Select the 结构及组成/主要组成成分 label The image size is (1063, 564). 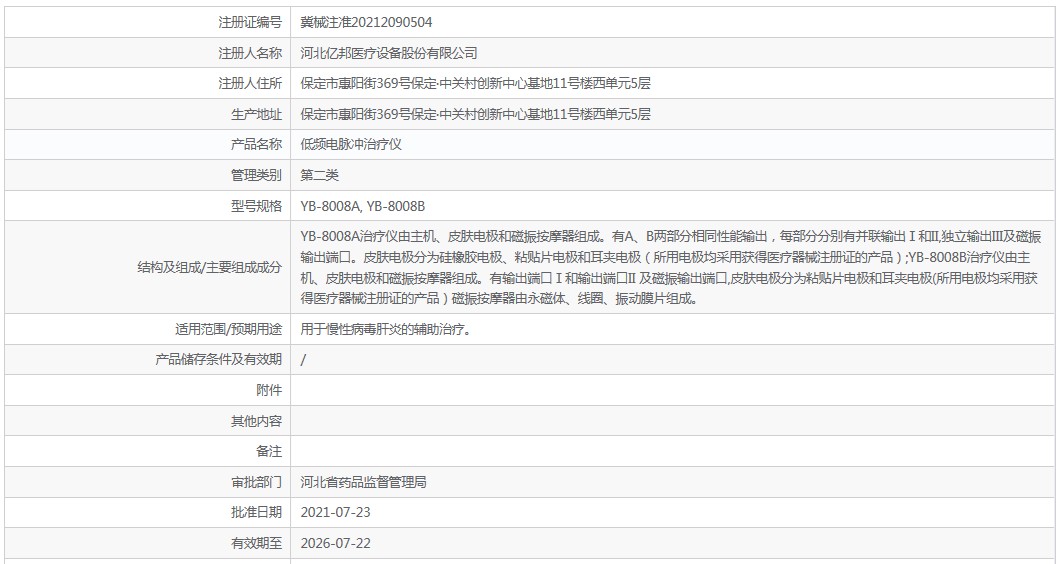(x=209, y=267)
